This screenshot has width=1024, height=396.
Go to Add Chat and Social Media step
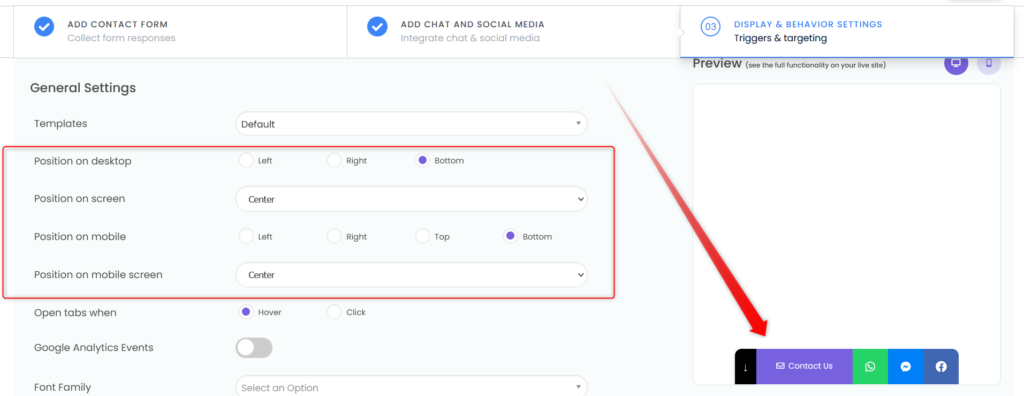tap(513, 31)
